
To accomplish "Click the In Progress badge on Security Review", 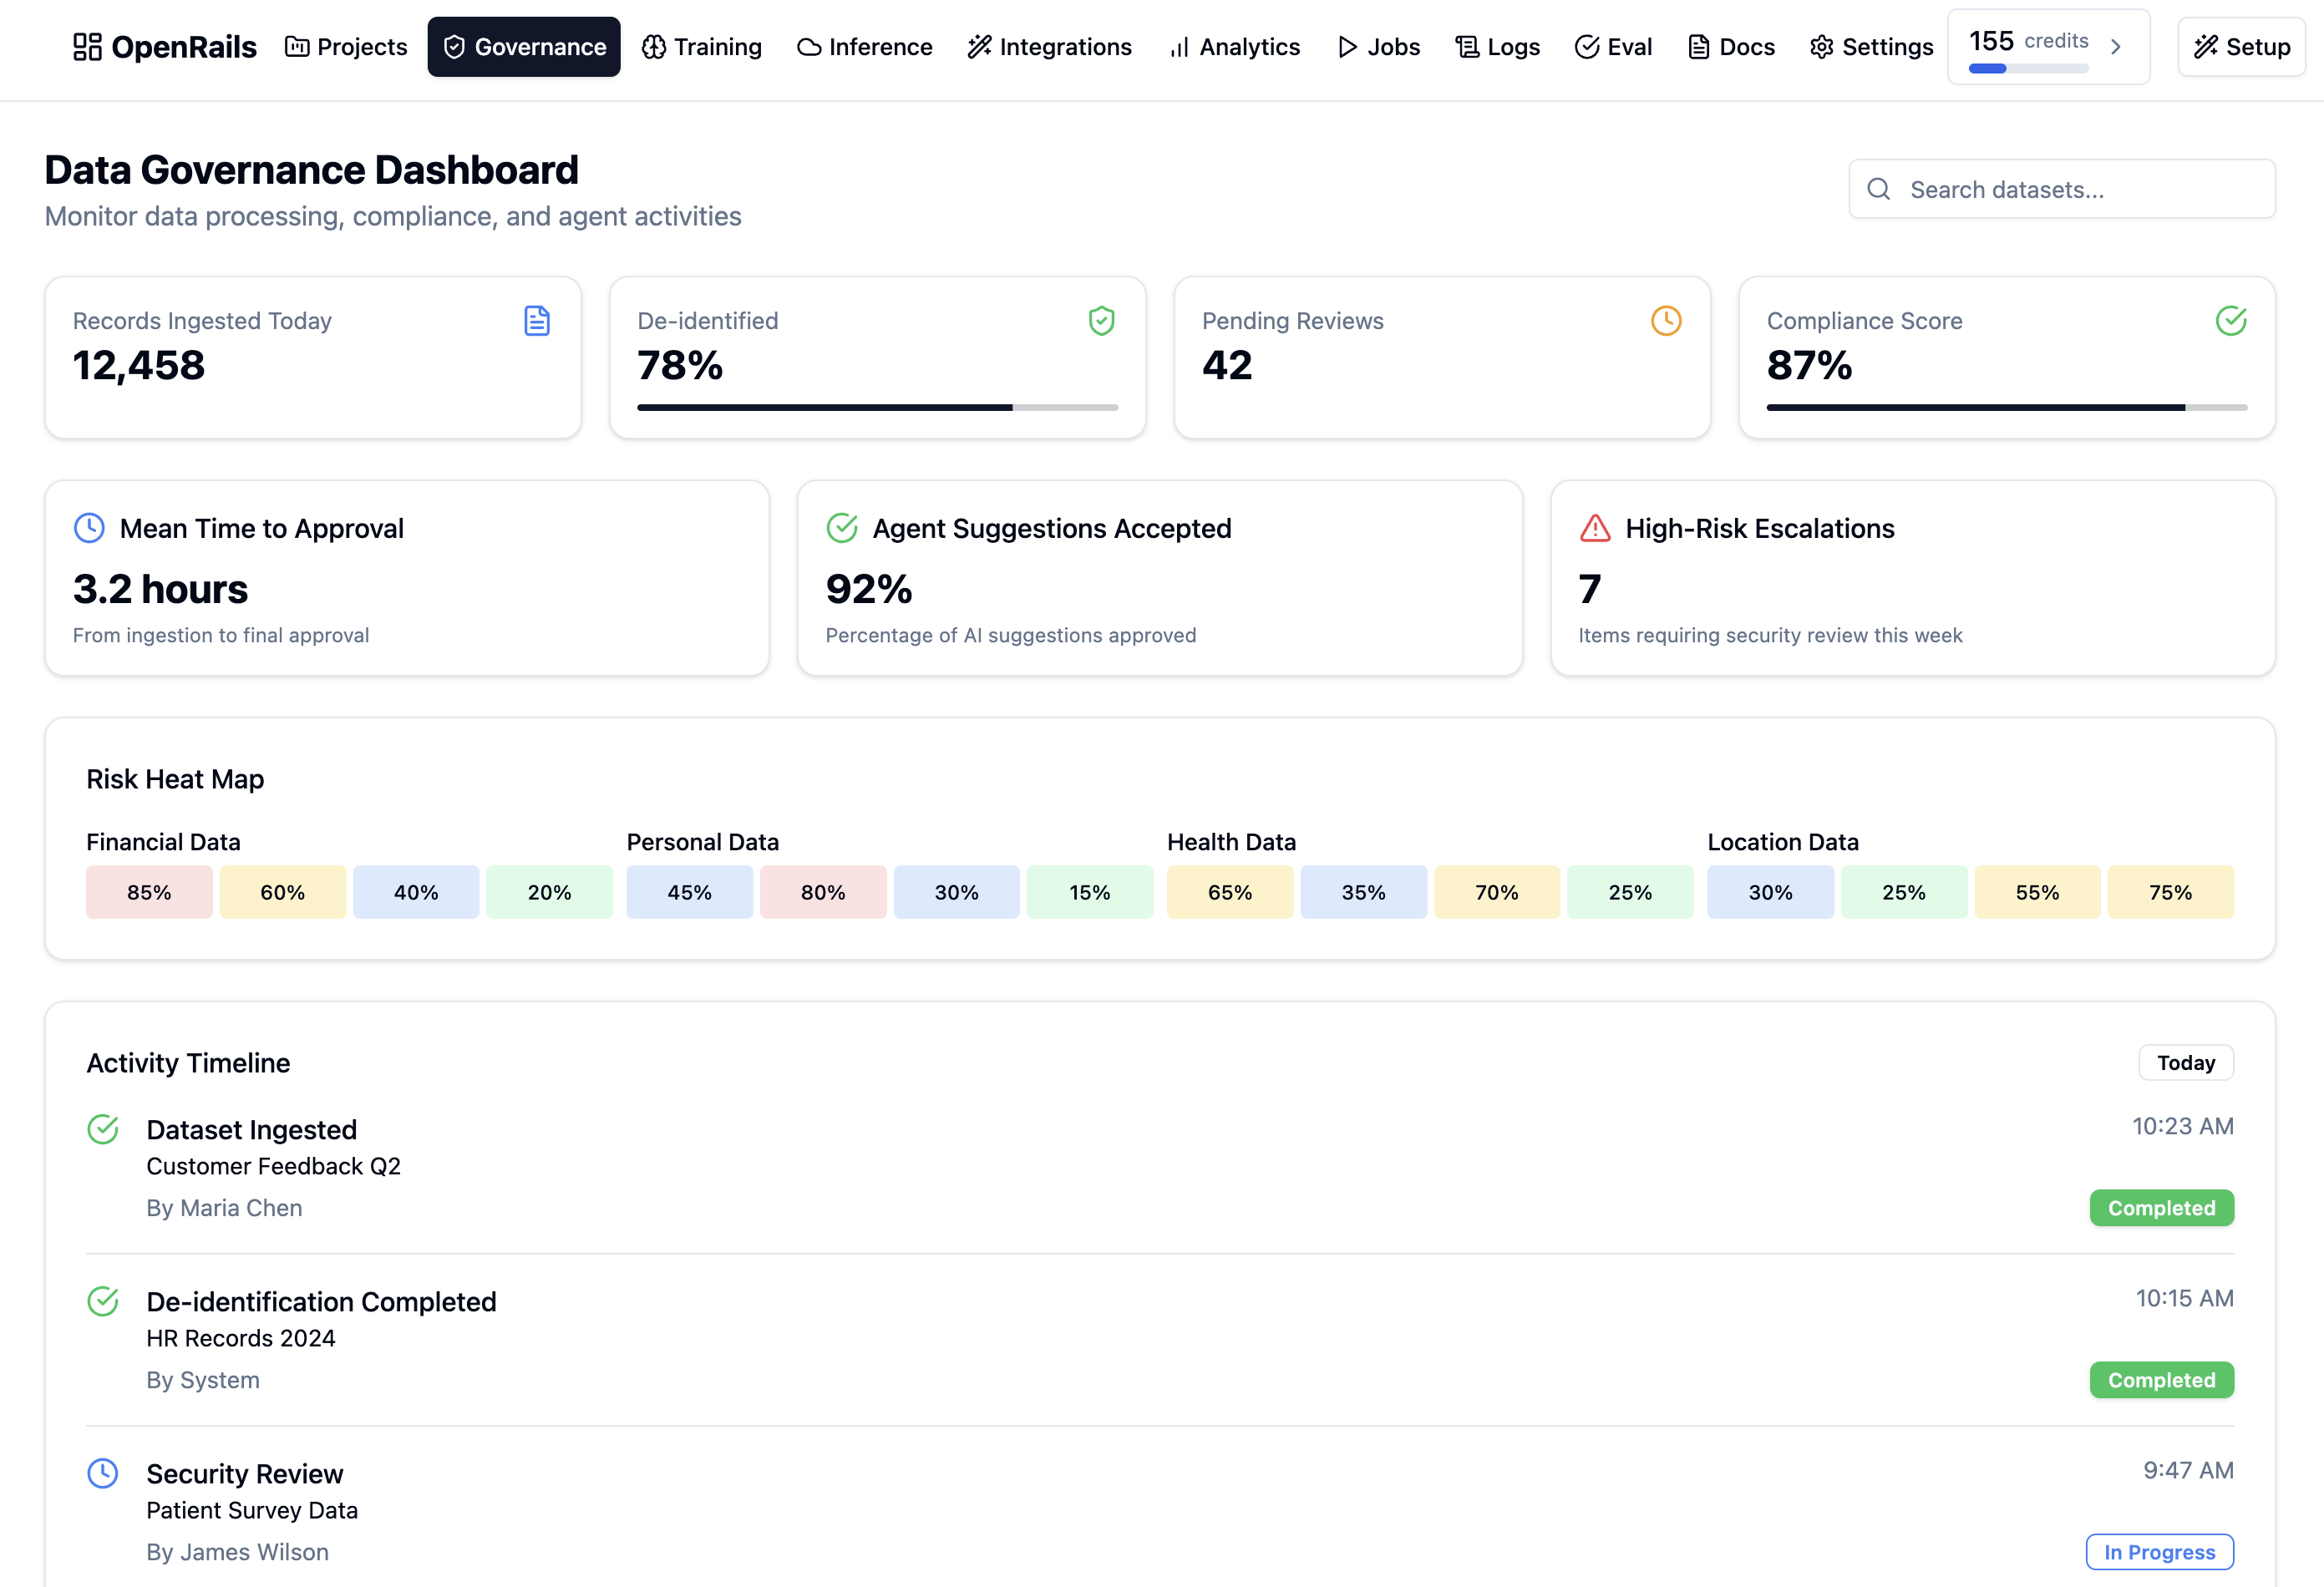I will (x=2159, y=1551).
